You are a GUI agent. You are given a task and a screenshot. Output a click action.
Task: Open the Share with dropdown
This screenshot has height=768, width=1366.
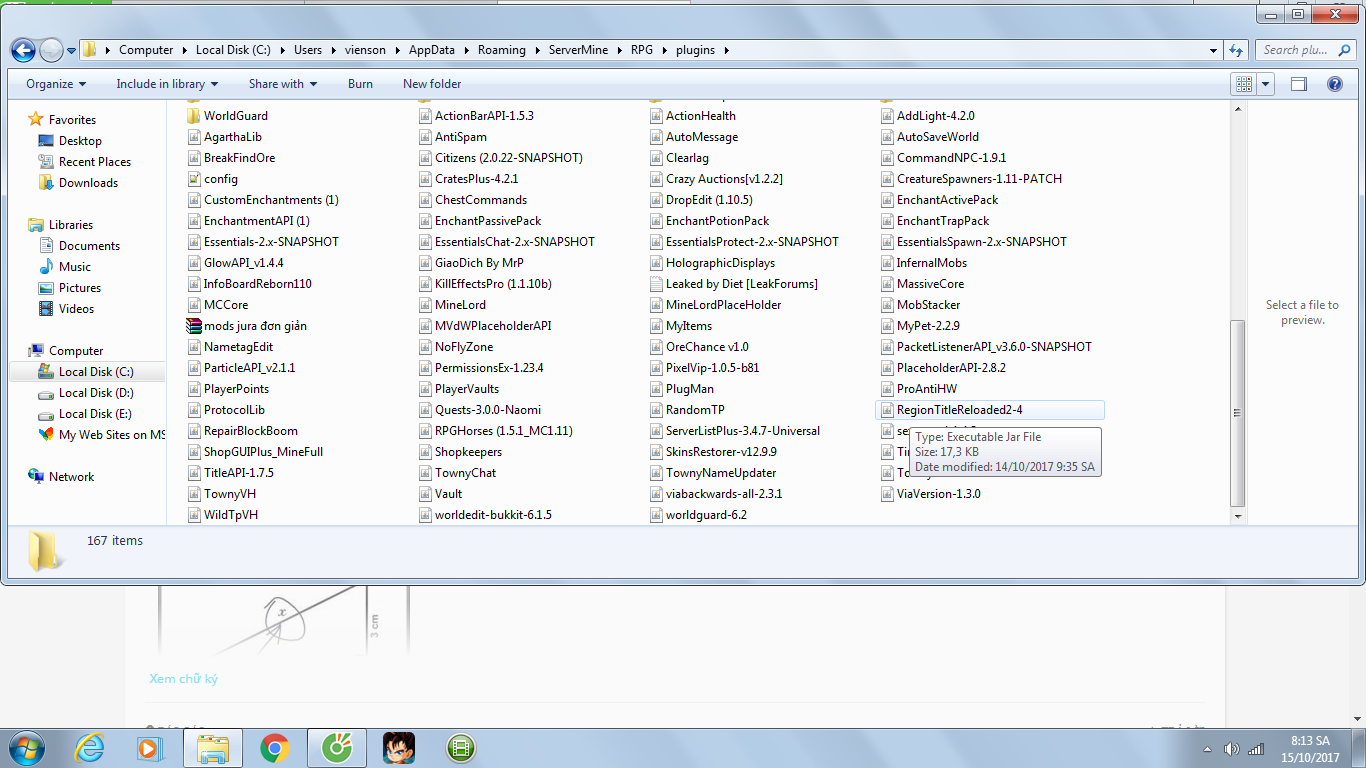283,84
